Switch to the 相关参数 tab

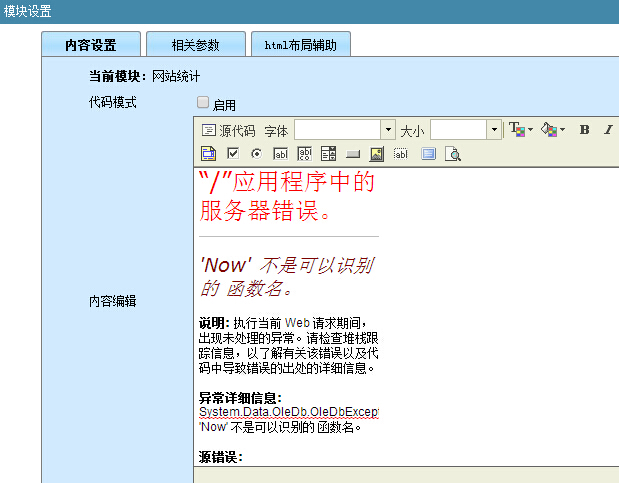(x=195, y=45)
